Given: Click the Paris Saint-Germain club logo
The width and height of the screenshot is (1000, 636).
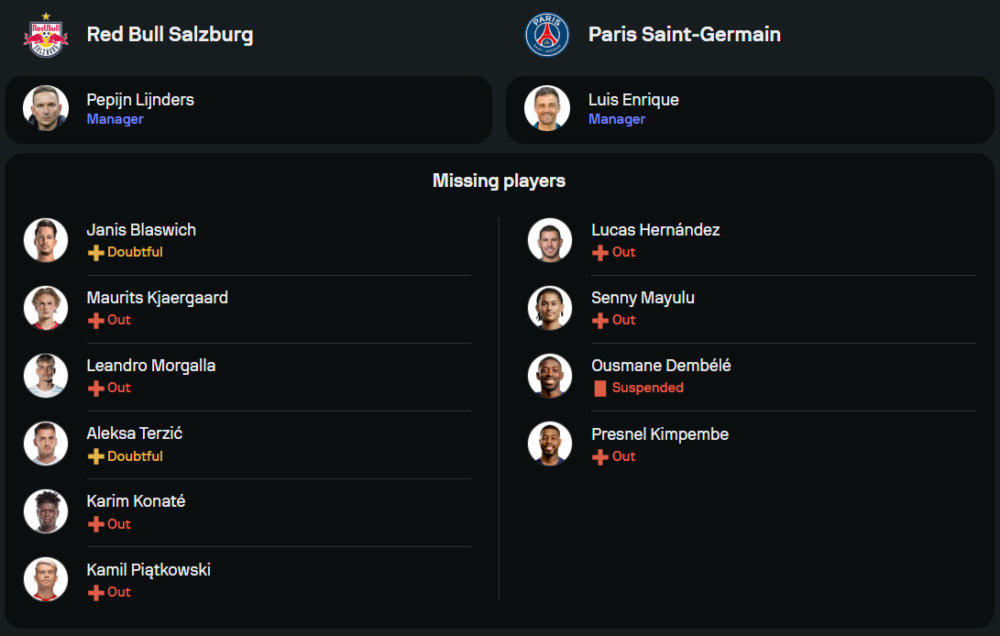Looking at the screenshot, I should tap(547, 35).
